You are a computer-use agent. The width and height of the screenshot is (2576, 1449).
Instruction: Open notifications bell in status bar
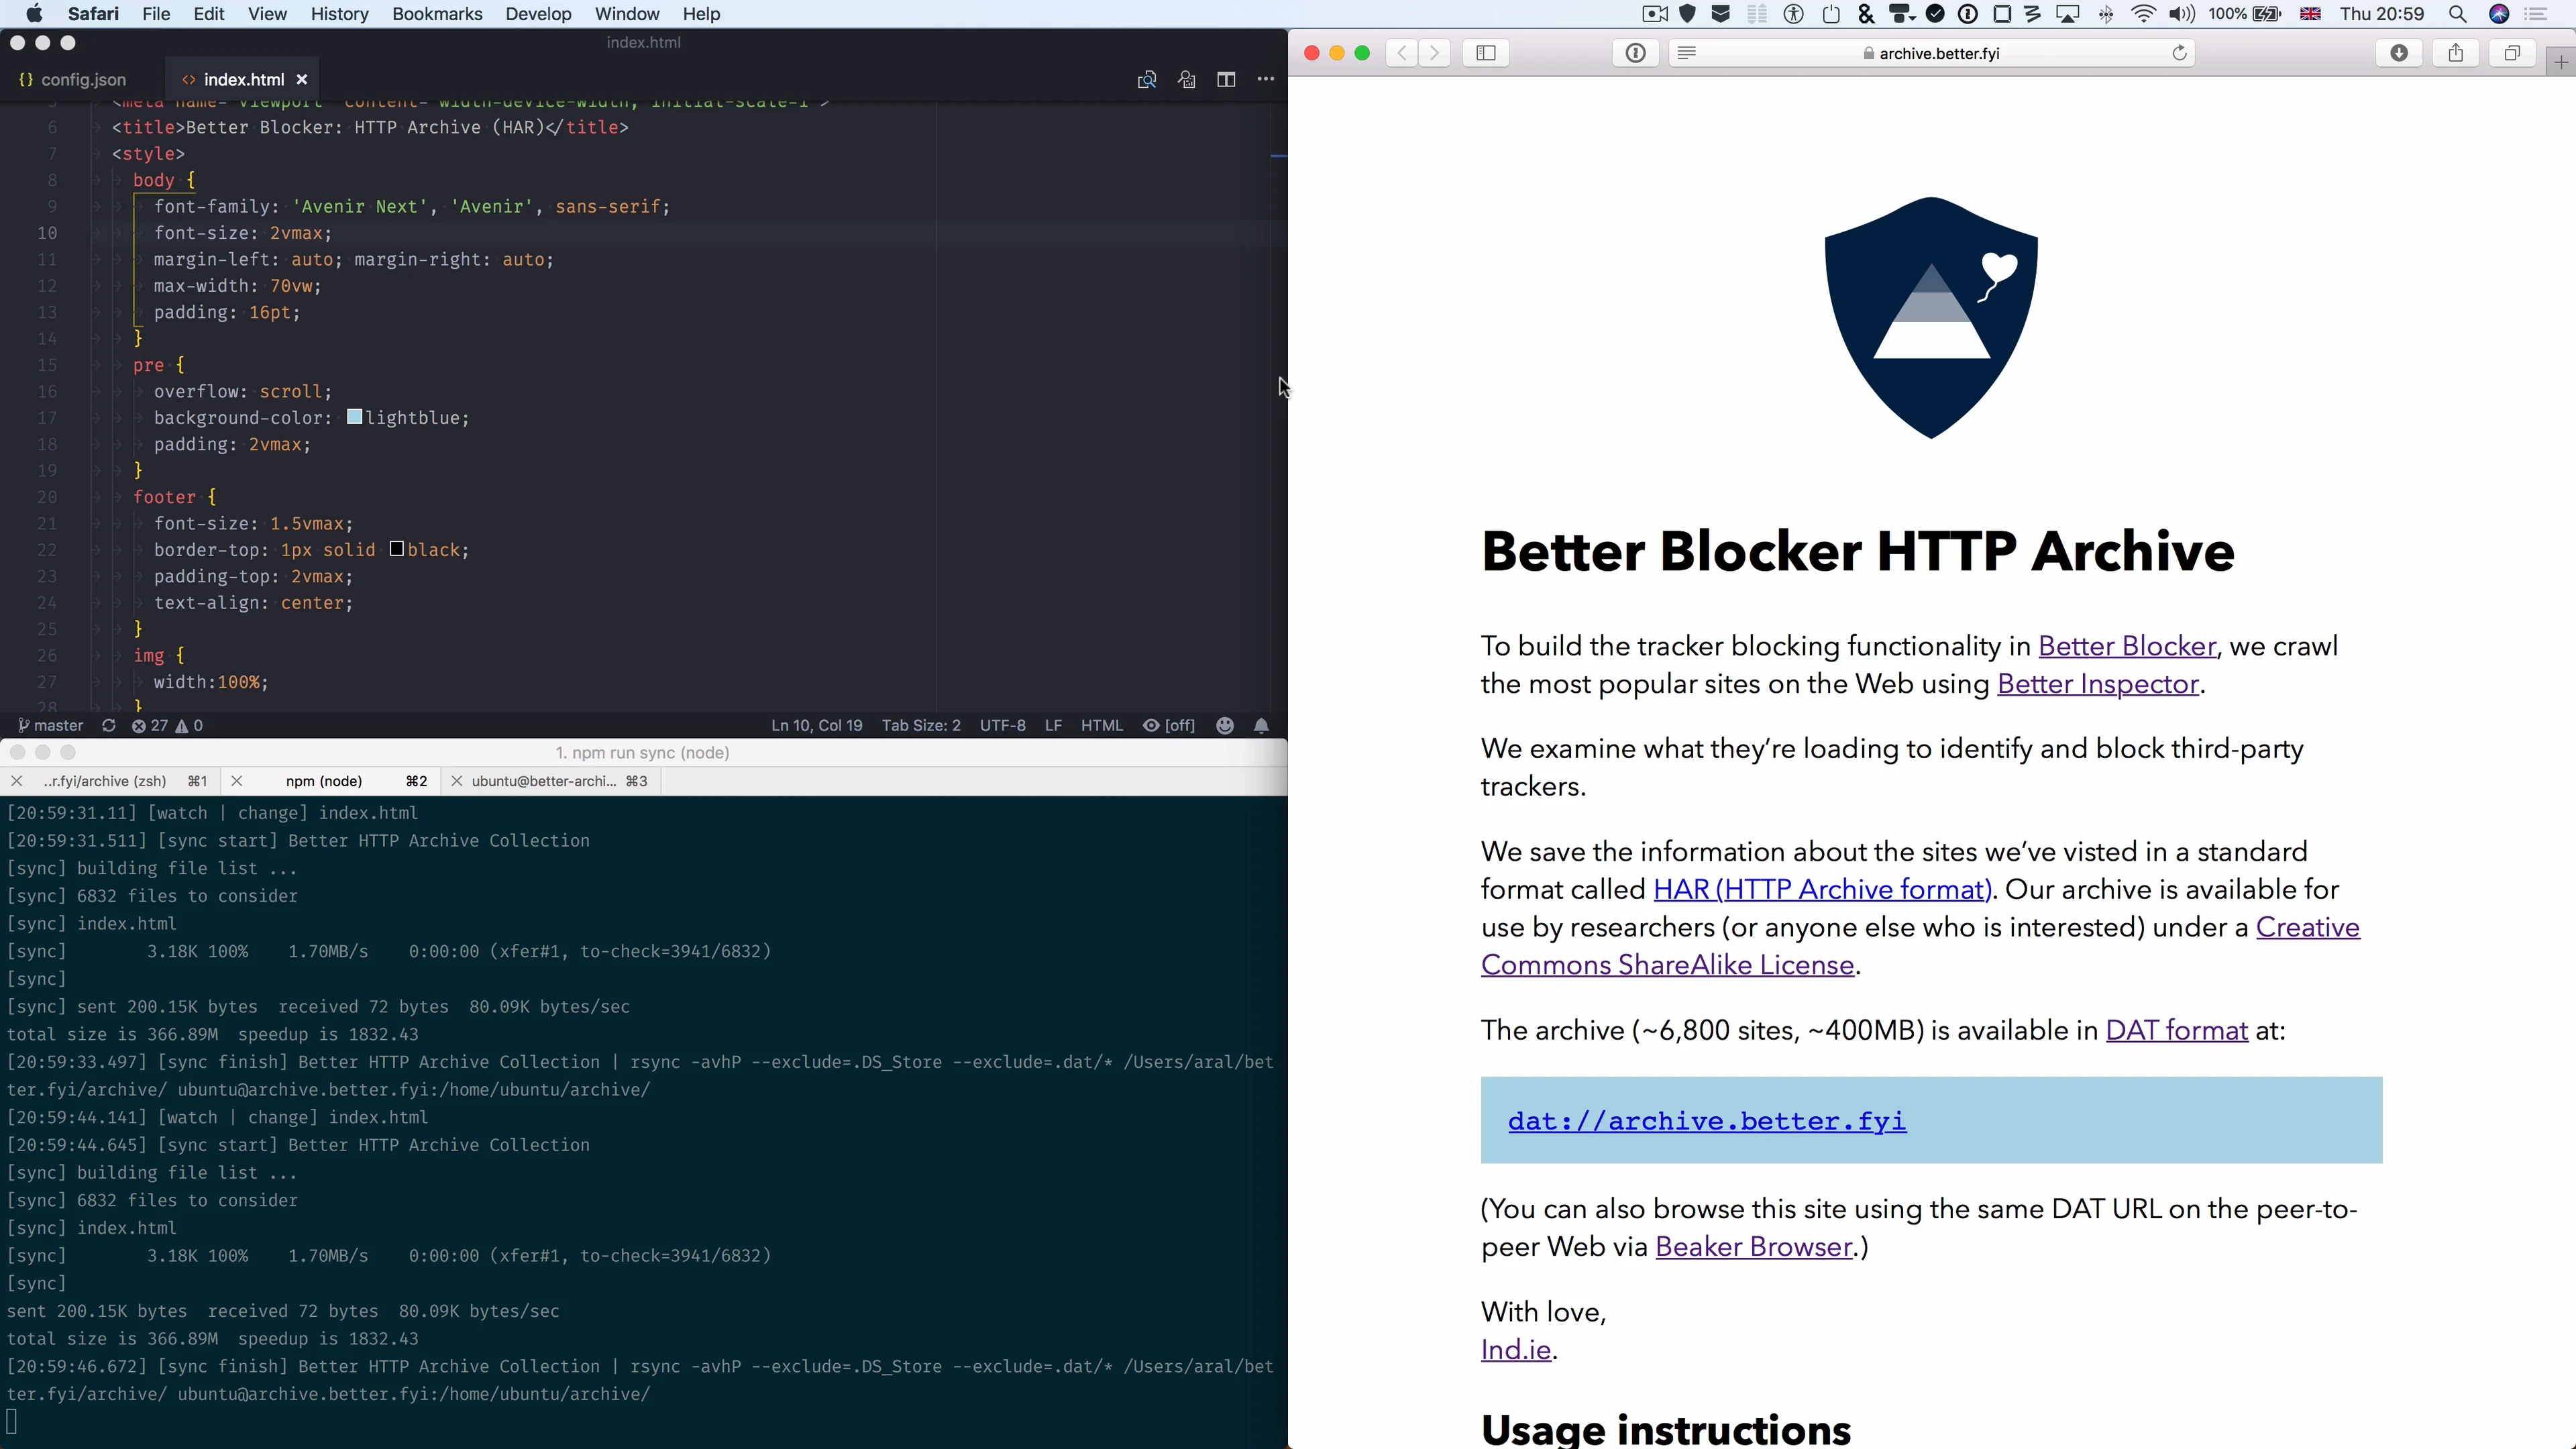[1262, 726]
